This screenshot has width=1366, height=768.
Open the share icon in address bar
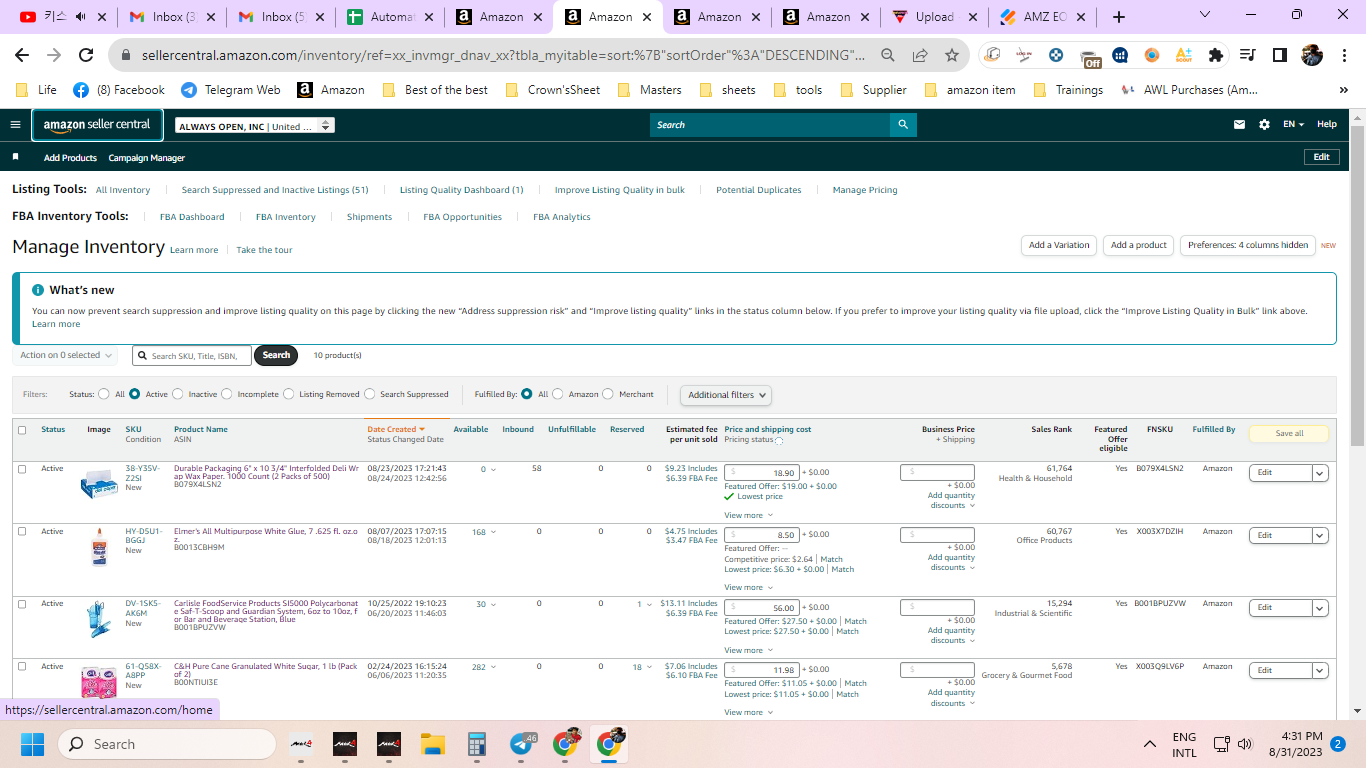(x=920, y=55)
